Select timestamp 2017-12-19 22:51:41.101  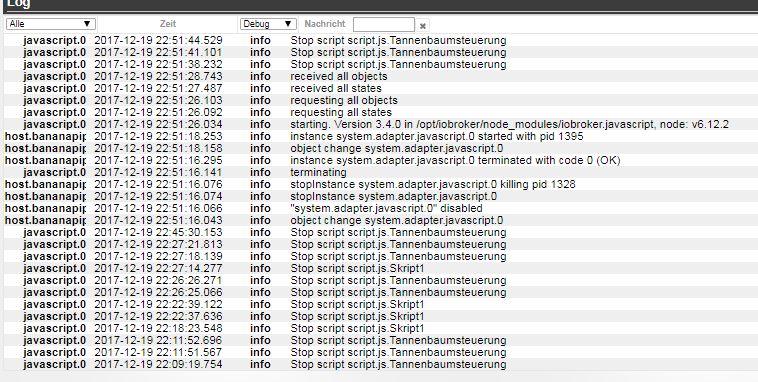point(158,52)
